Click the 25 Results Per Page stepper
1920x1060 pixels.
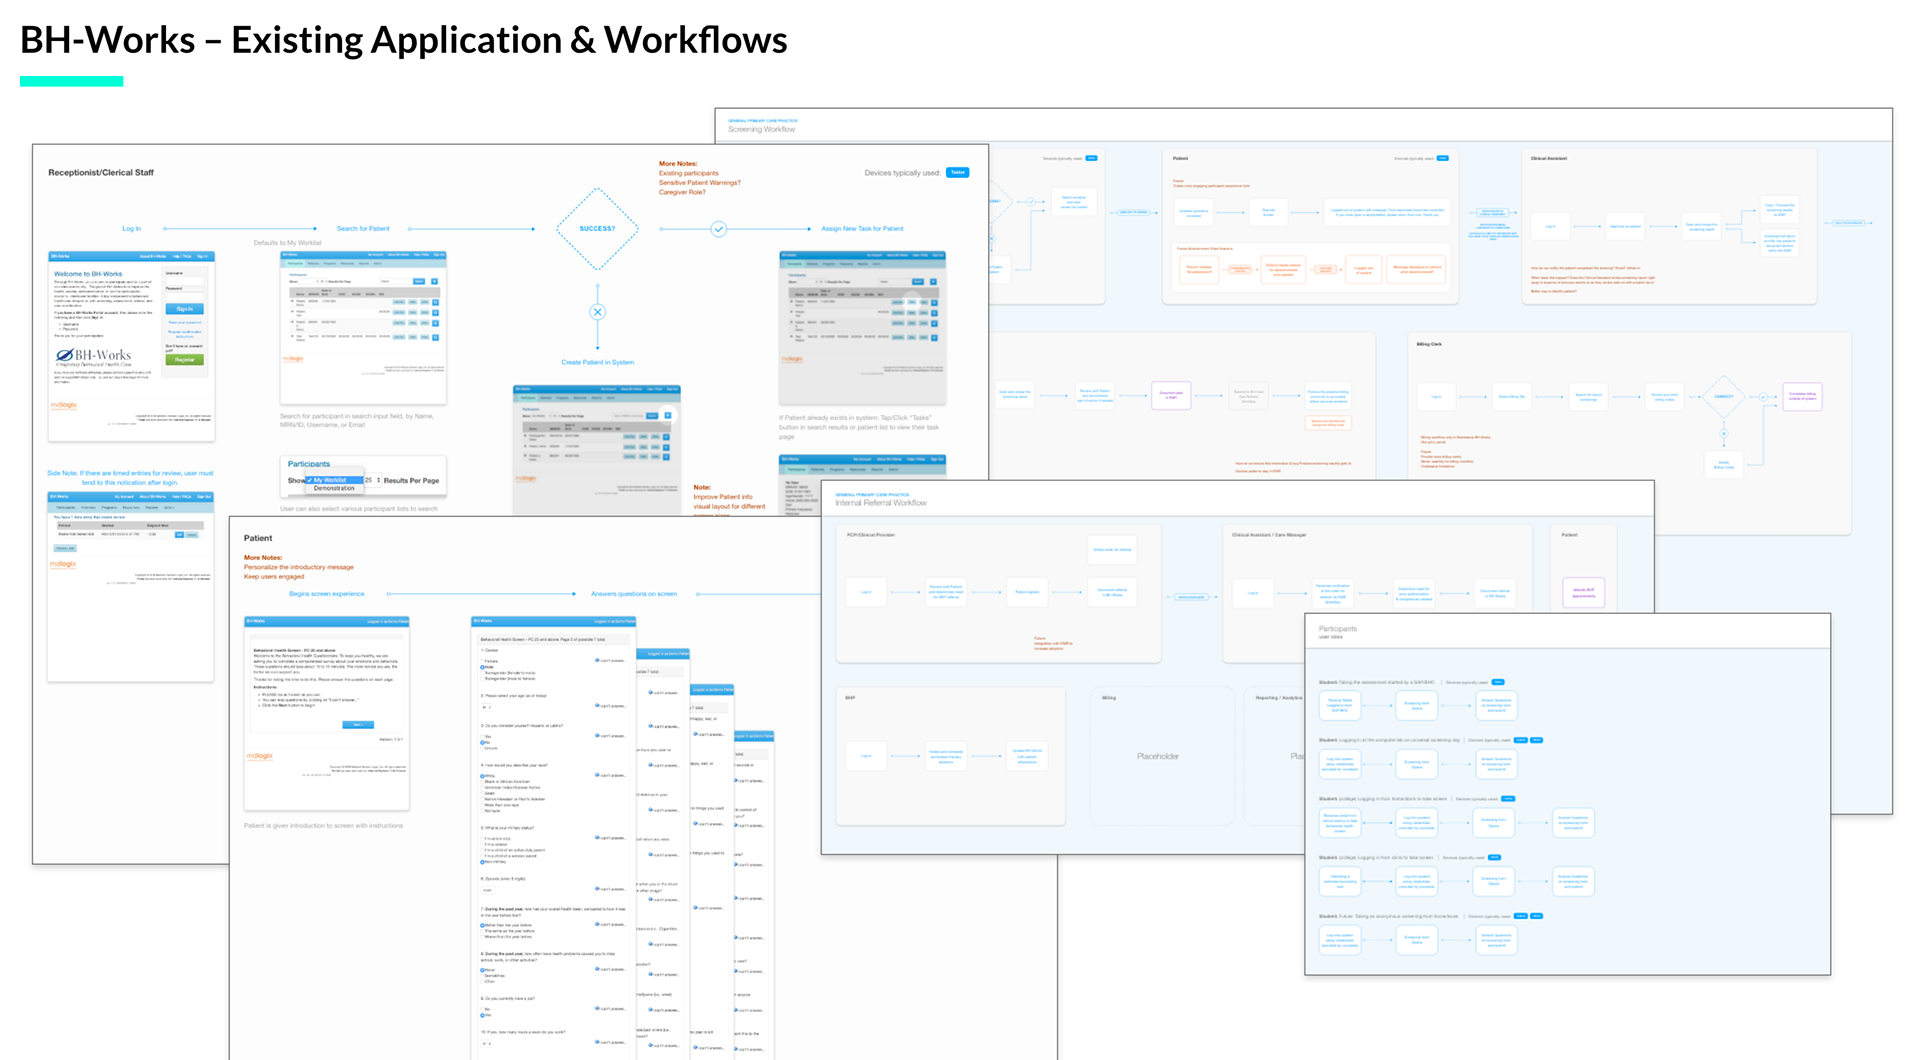point(373,480)
